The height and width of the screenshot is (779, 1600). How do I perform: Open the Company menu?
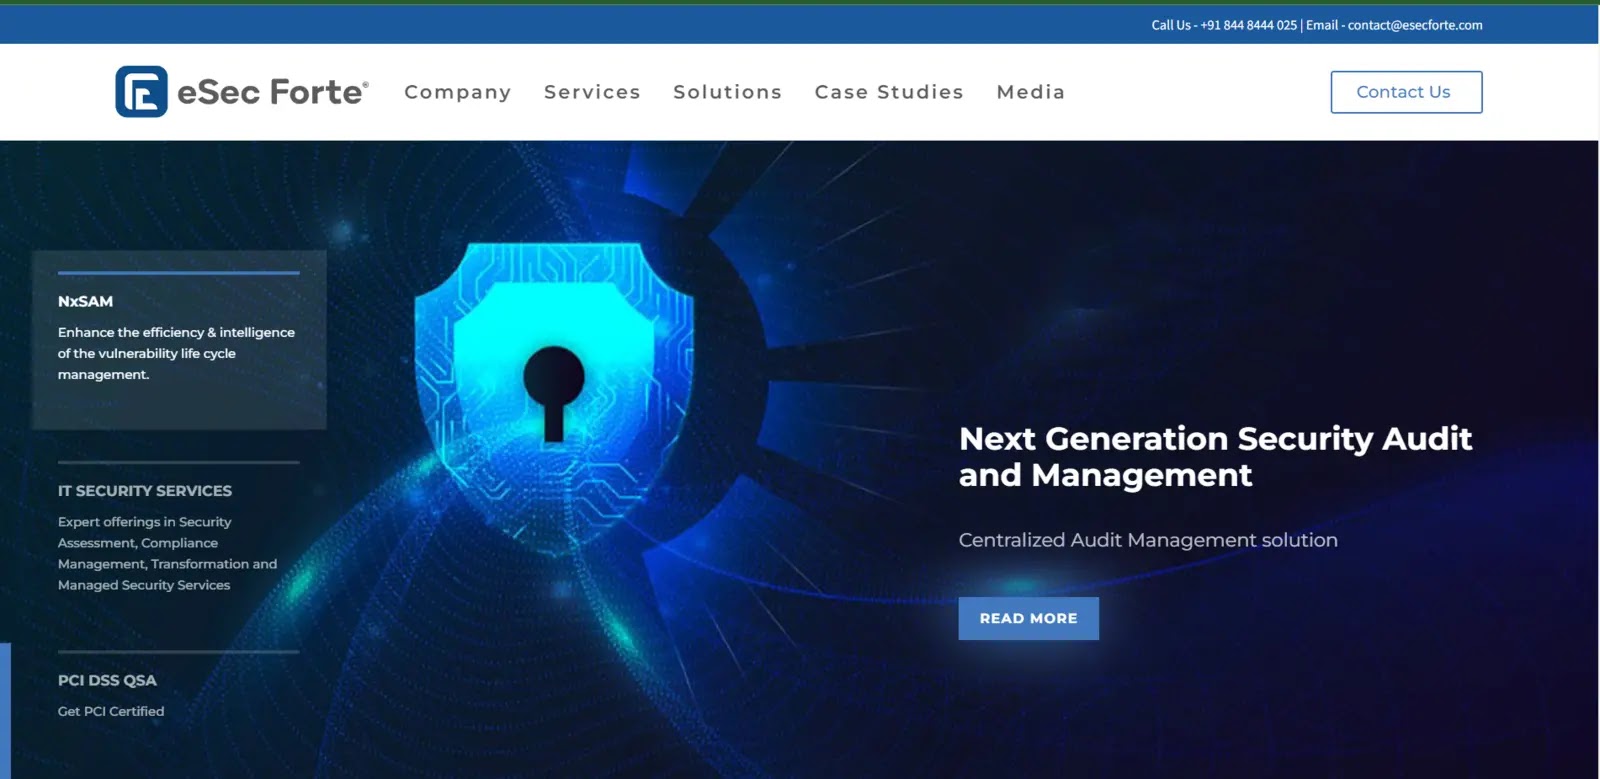[458, 92]
